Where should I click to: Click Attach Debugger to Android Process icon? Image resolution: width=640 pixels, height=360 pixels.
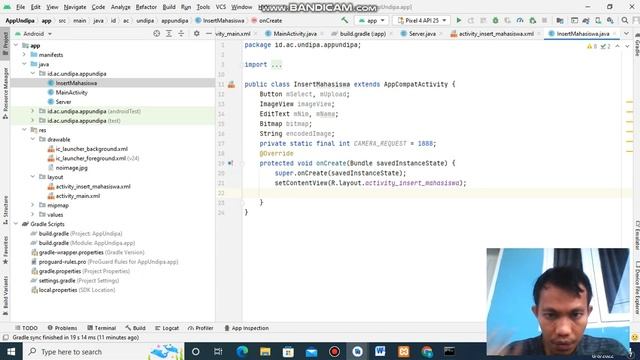point(532,20)
